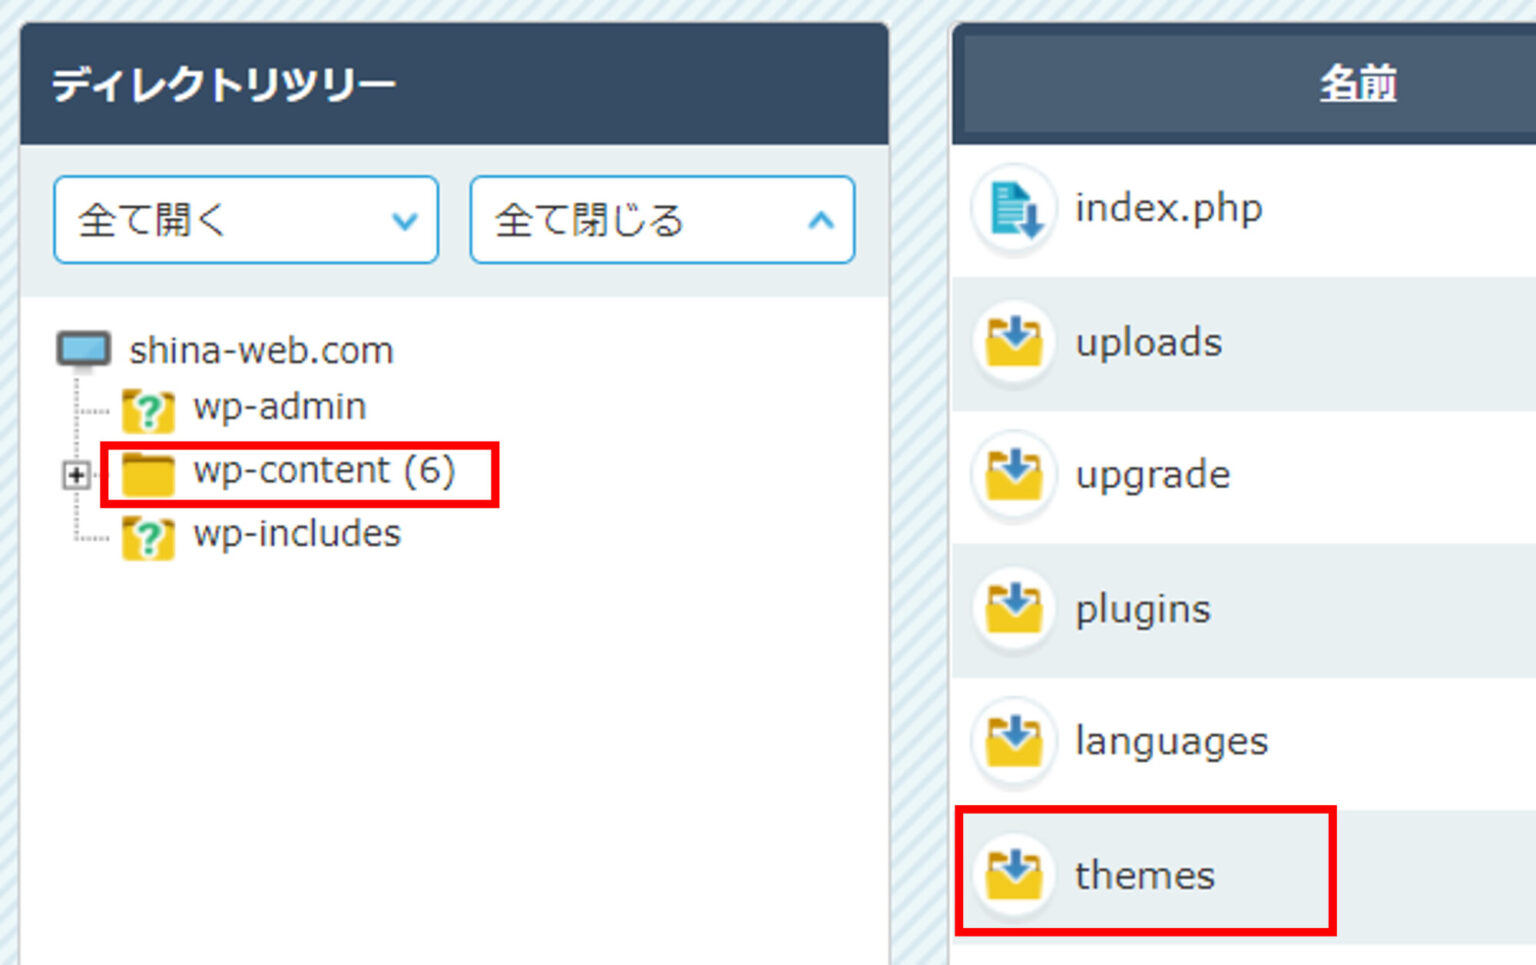This screenshot has width=1536, height=965.
Task: Select the shina-web.com root node
Action: [x=258, y=349]
